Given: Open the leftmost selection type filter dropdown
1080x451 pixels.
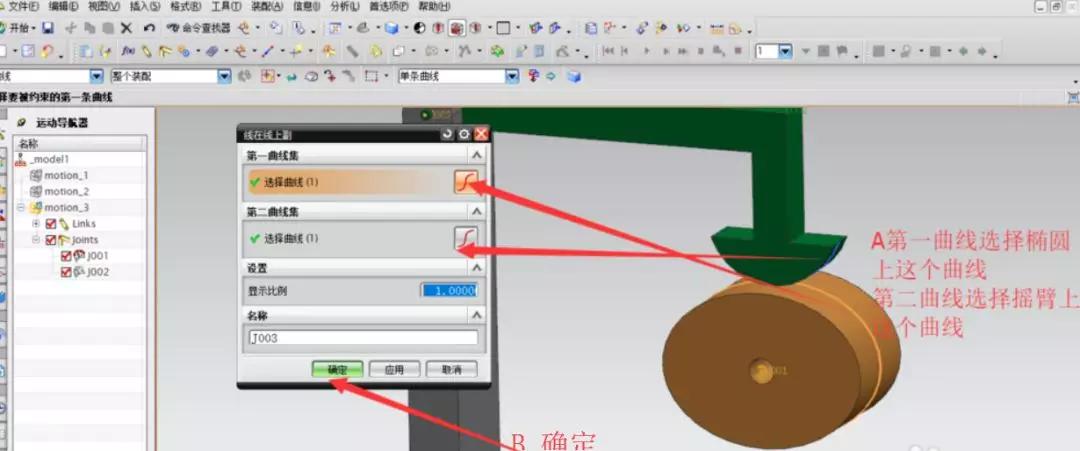Looking at the screenshot, I should click(96, 76).
